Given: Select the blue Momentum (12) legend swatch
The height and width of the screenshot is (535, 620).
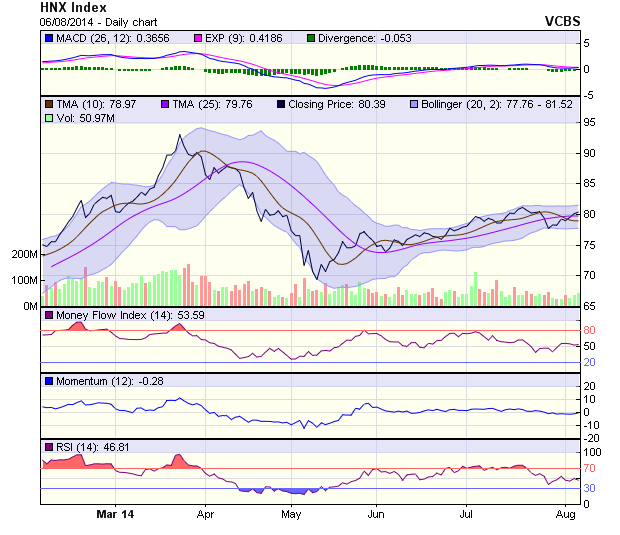Looking at the screenshot, I should (x=48, y=381).
